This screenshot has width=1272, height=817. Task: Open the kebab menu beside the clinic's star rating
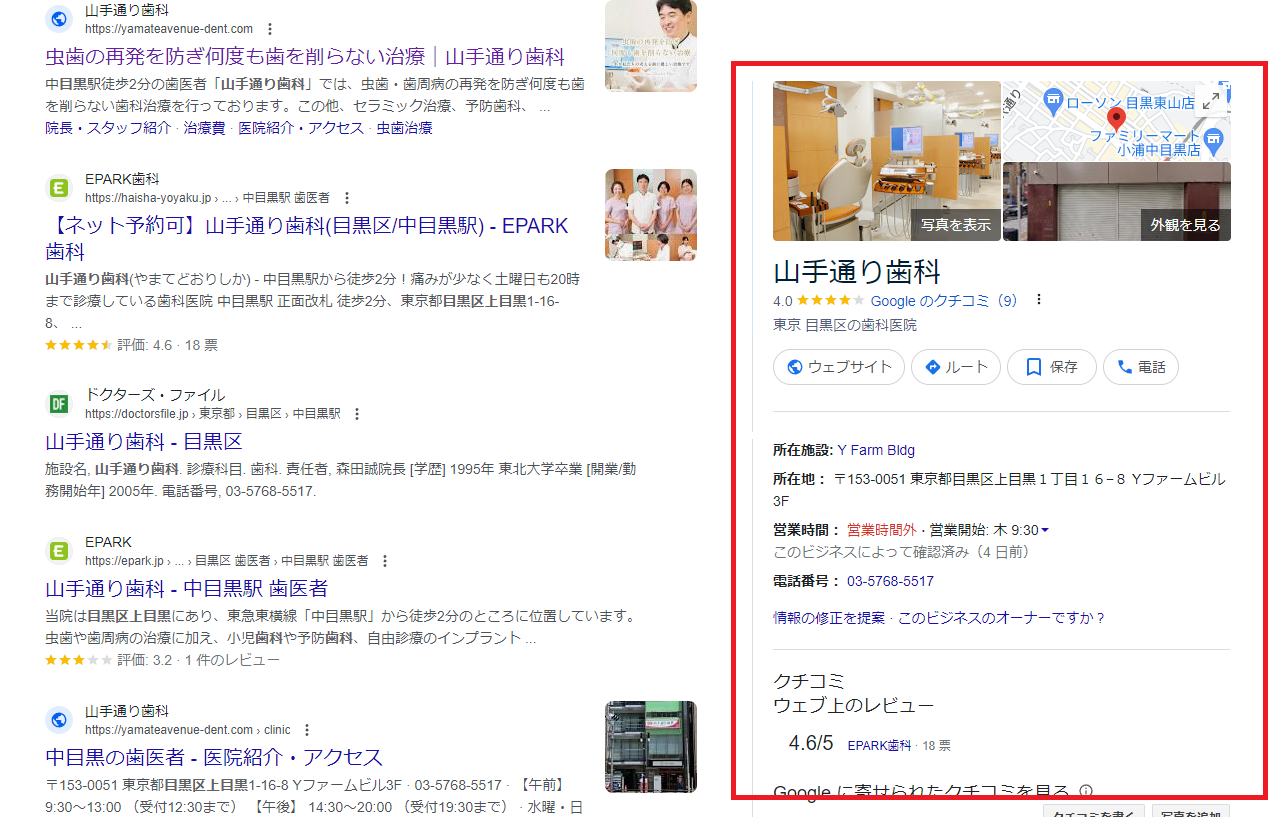click(1037, 299)
